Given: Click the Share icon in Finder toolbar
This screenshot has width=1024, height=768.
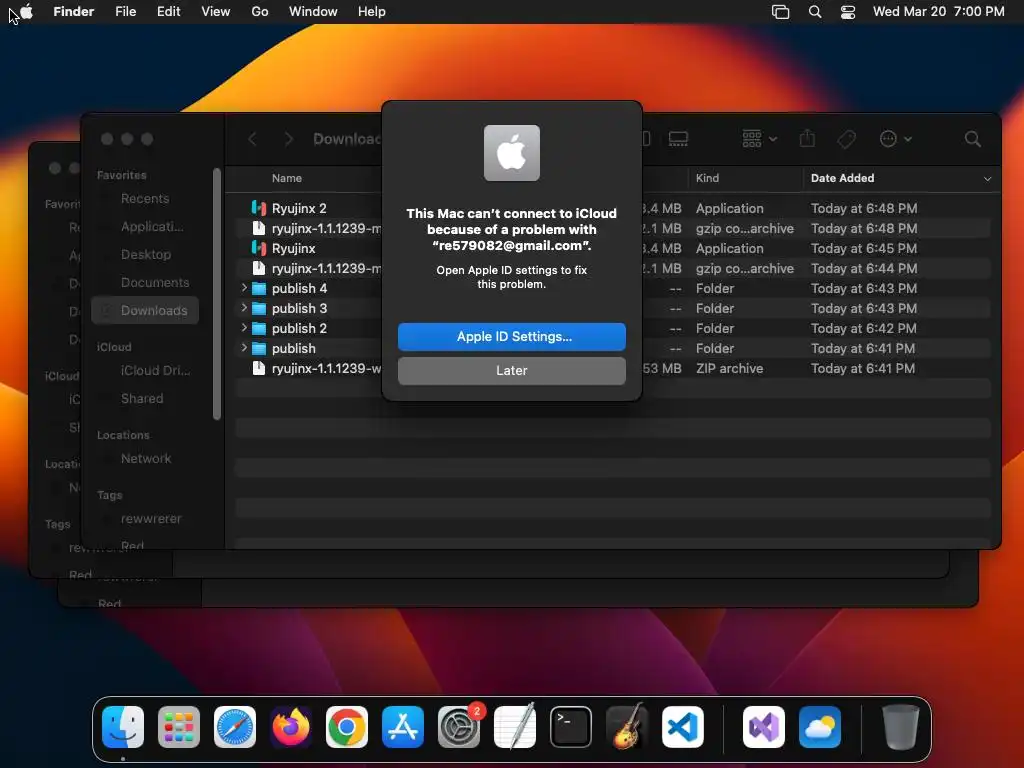Looking at the screenshot, I should point(807,138).
